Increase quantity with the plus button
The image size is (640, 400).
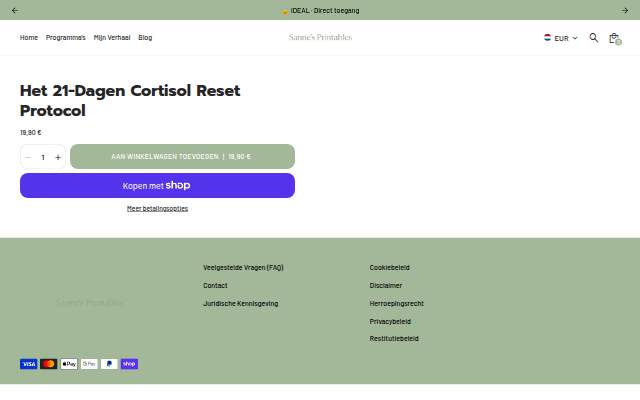click(x=58, y=157)
